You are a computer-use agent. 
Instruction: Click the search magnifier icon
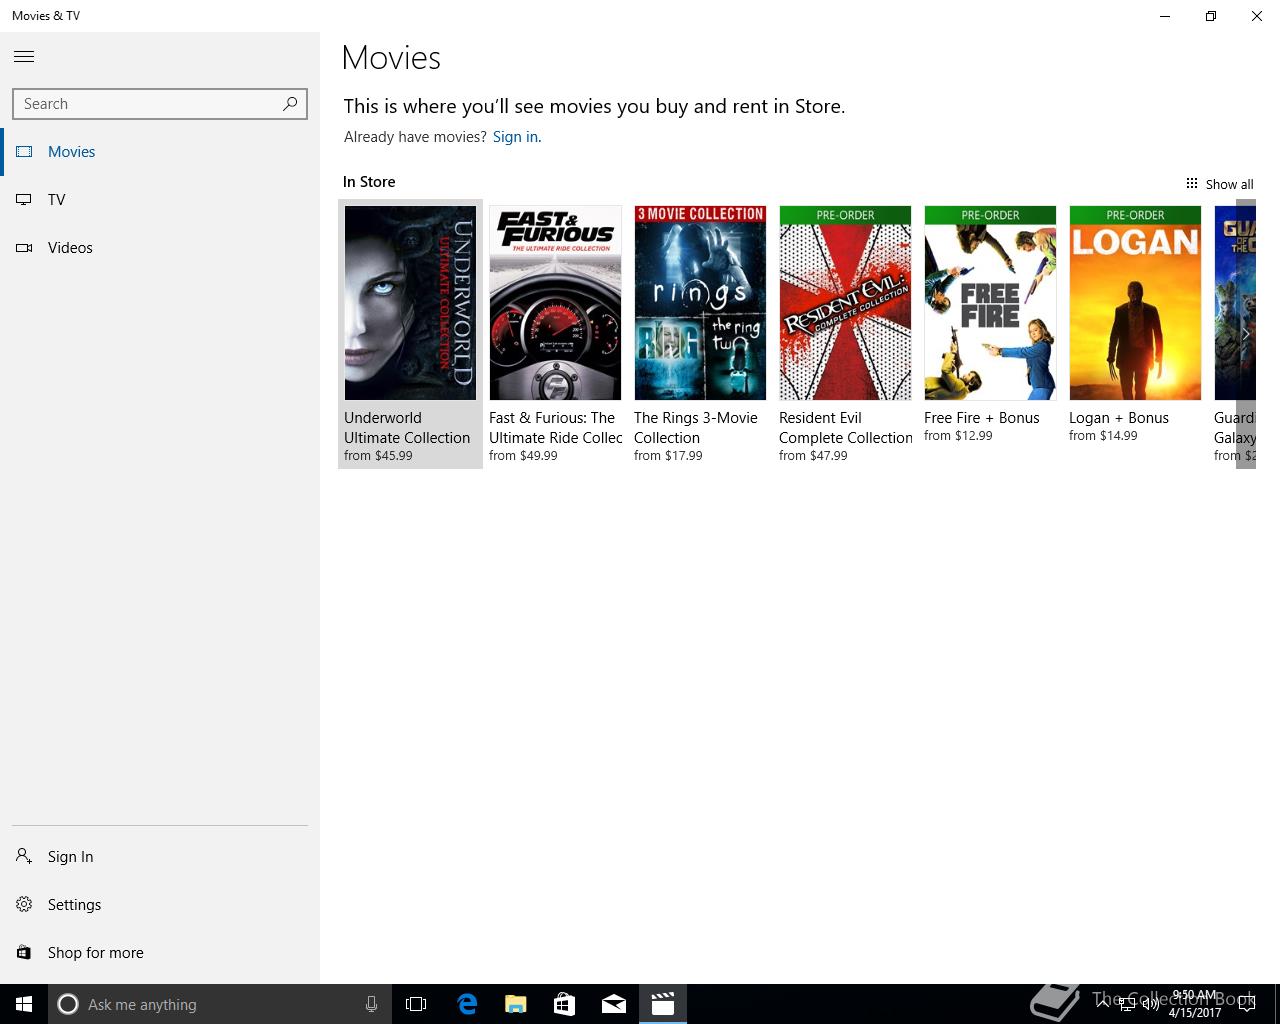[290, 104]
